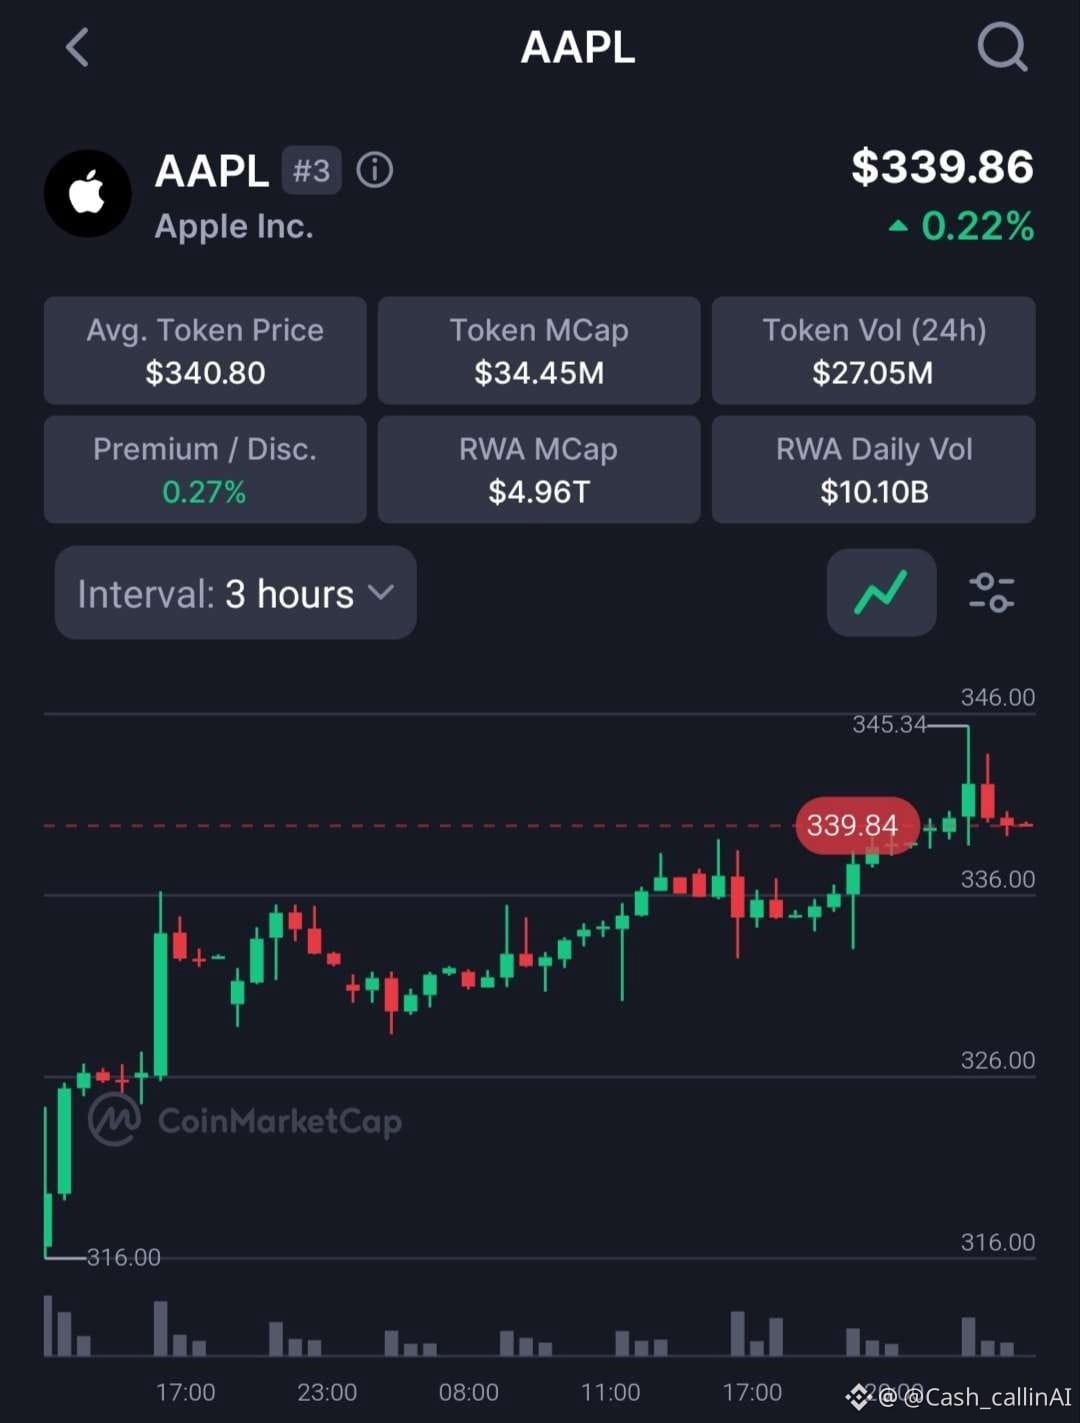
Task: Tap the RWA Daily Vol card
Action: point(873,469)
